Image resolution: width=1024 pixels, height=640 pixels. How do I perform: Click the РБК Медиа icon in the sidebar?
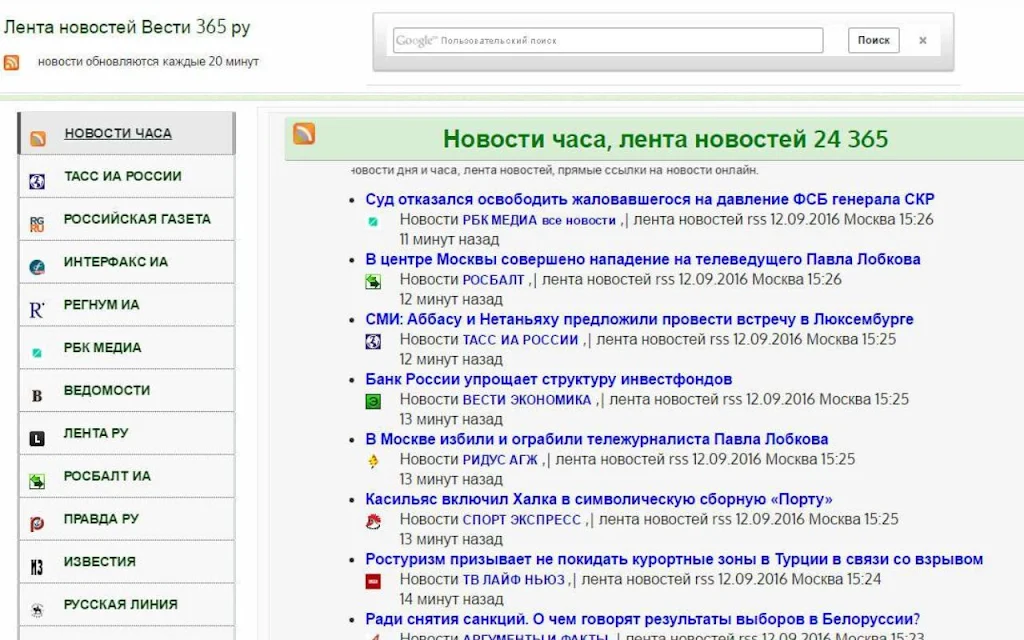(37, 353)
